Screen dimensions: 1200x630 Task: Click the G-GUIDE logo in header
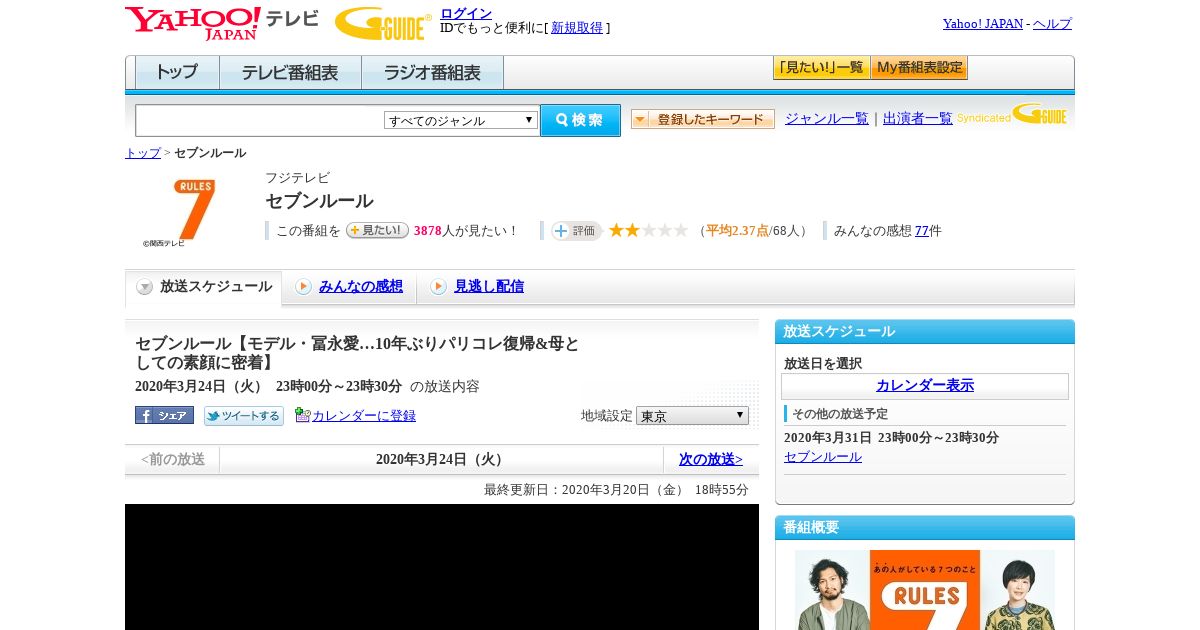pos(383,23)
